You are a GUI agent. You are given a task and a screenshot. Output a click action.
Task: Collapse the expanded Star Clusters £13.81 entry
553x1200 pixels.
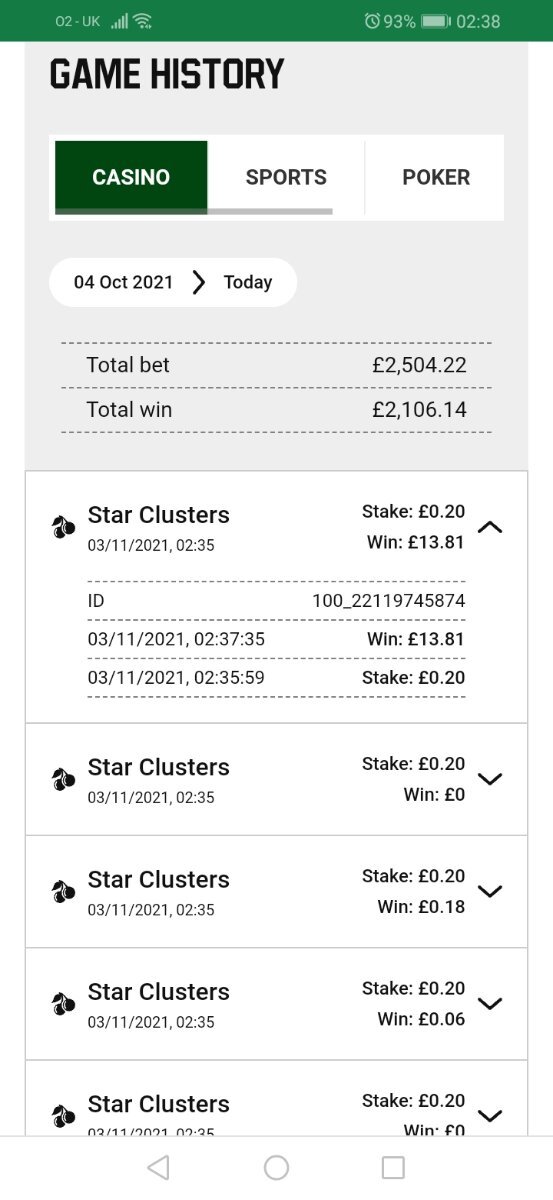pyautogui.click(x=490, y=527)
